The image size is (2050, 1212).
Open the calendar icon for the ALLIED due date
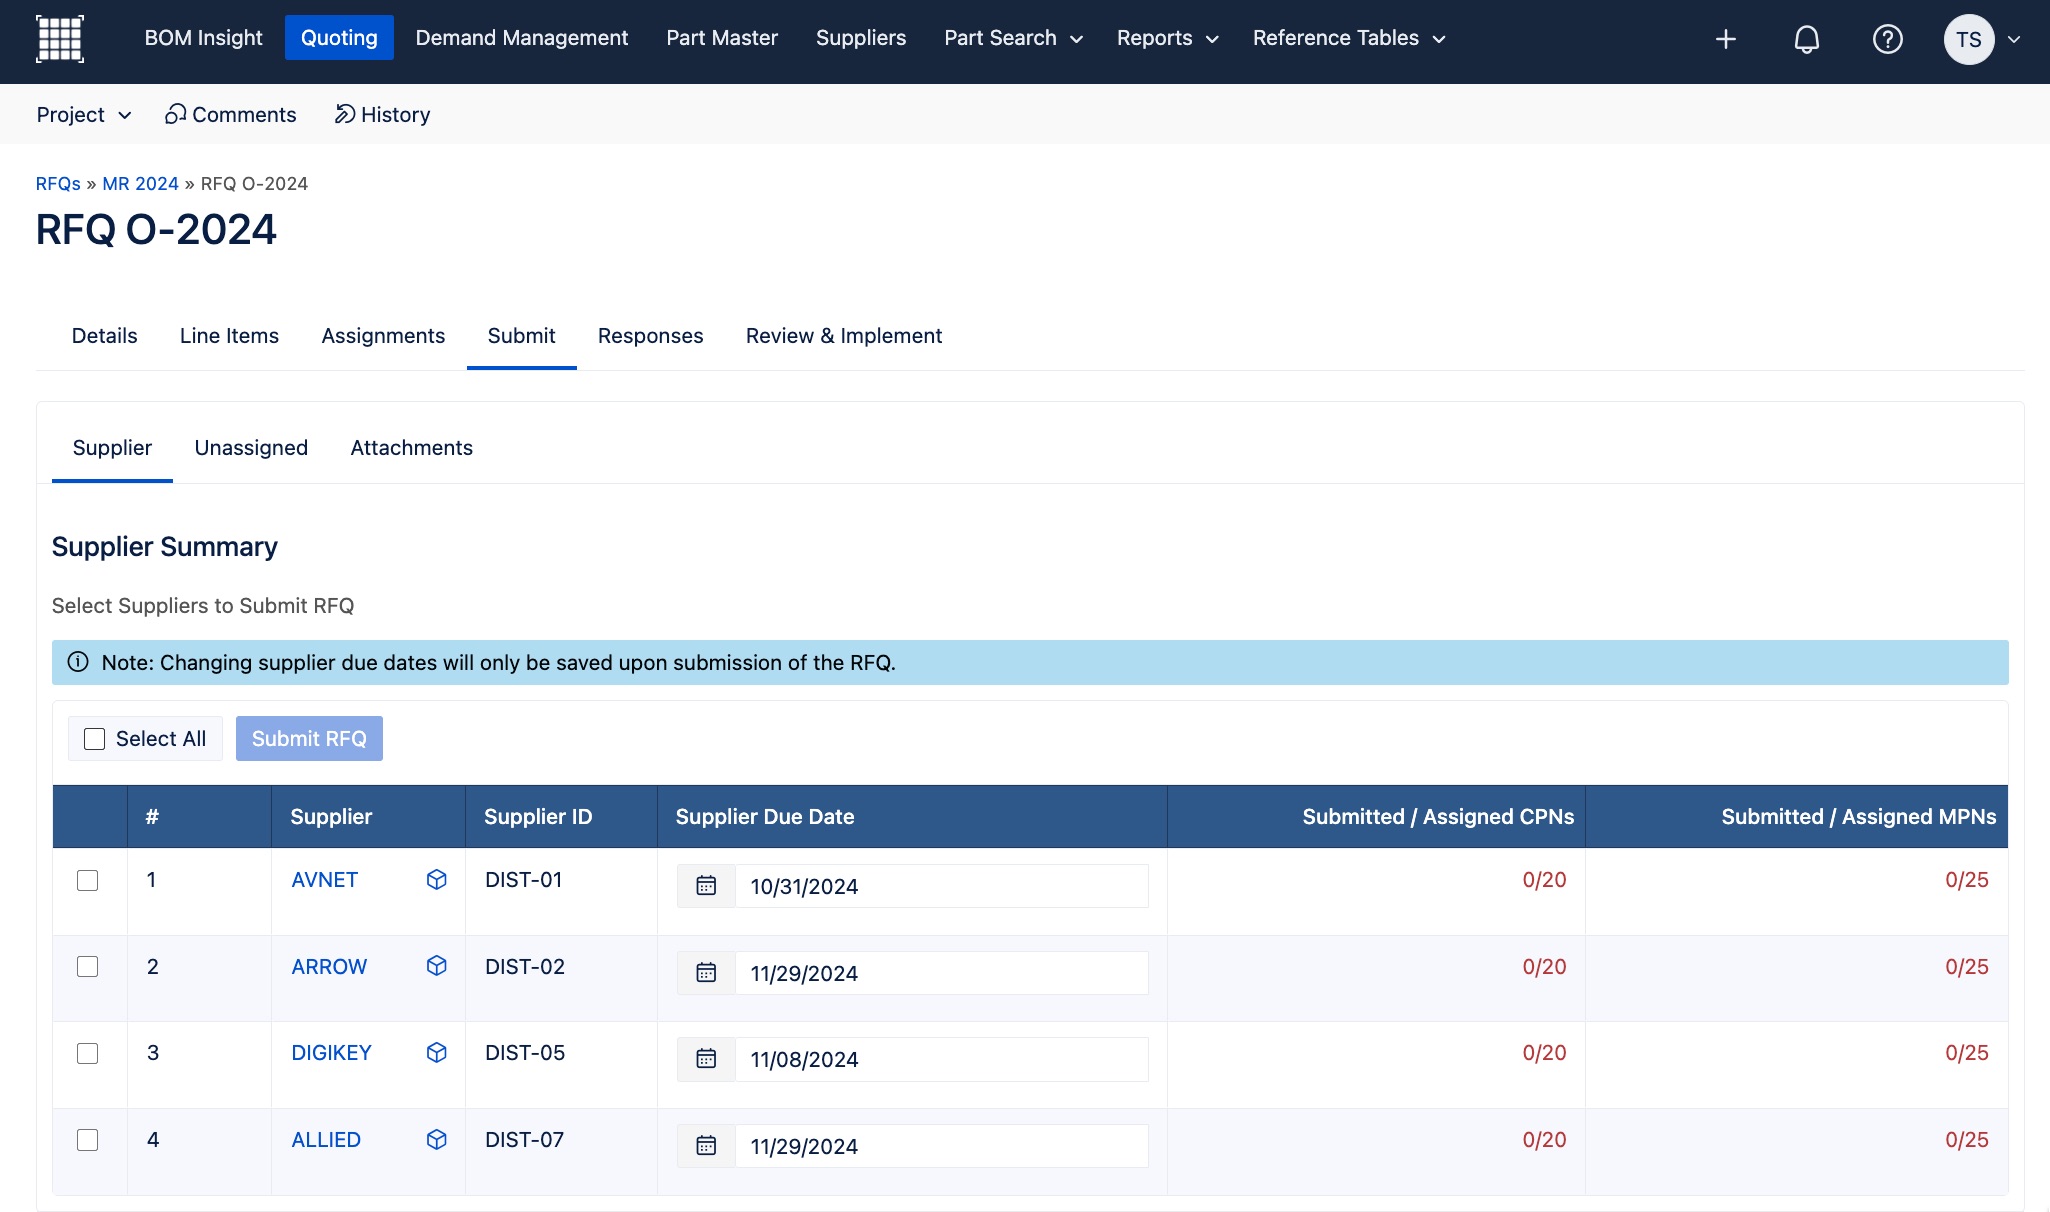[x=706, y=1146]
